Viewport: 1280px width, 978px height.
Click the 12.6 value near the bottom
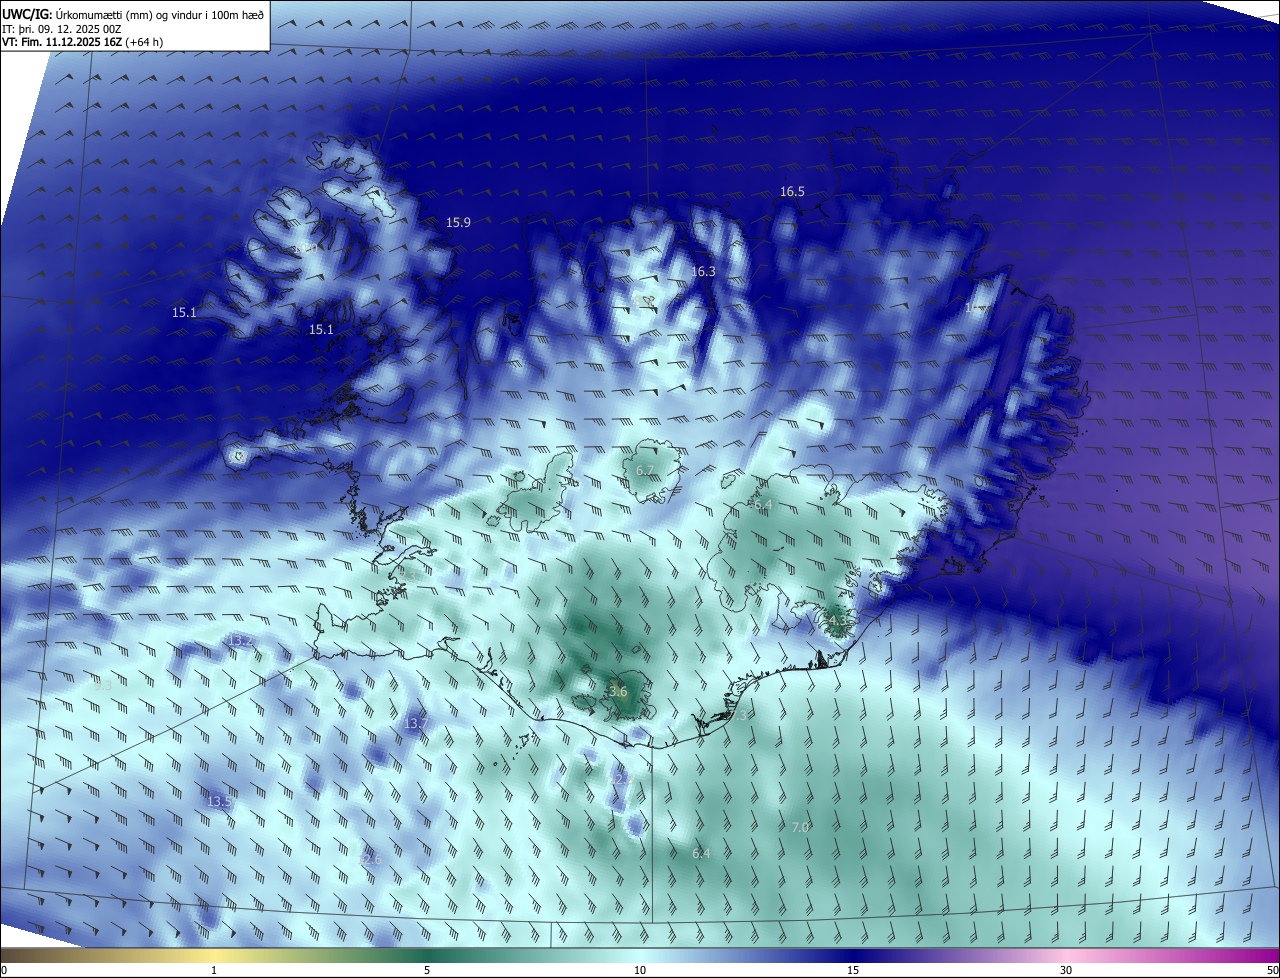[369, 859]
